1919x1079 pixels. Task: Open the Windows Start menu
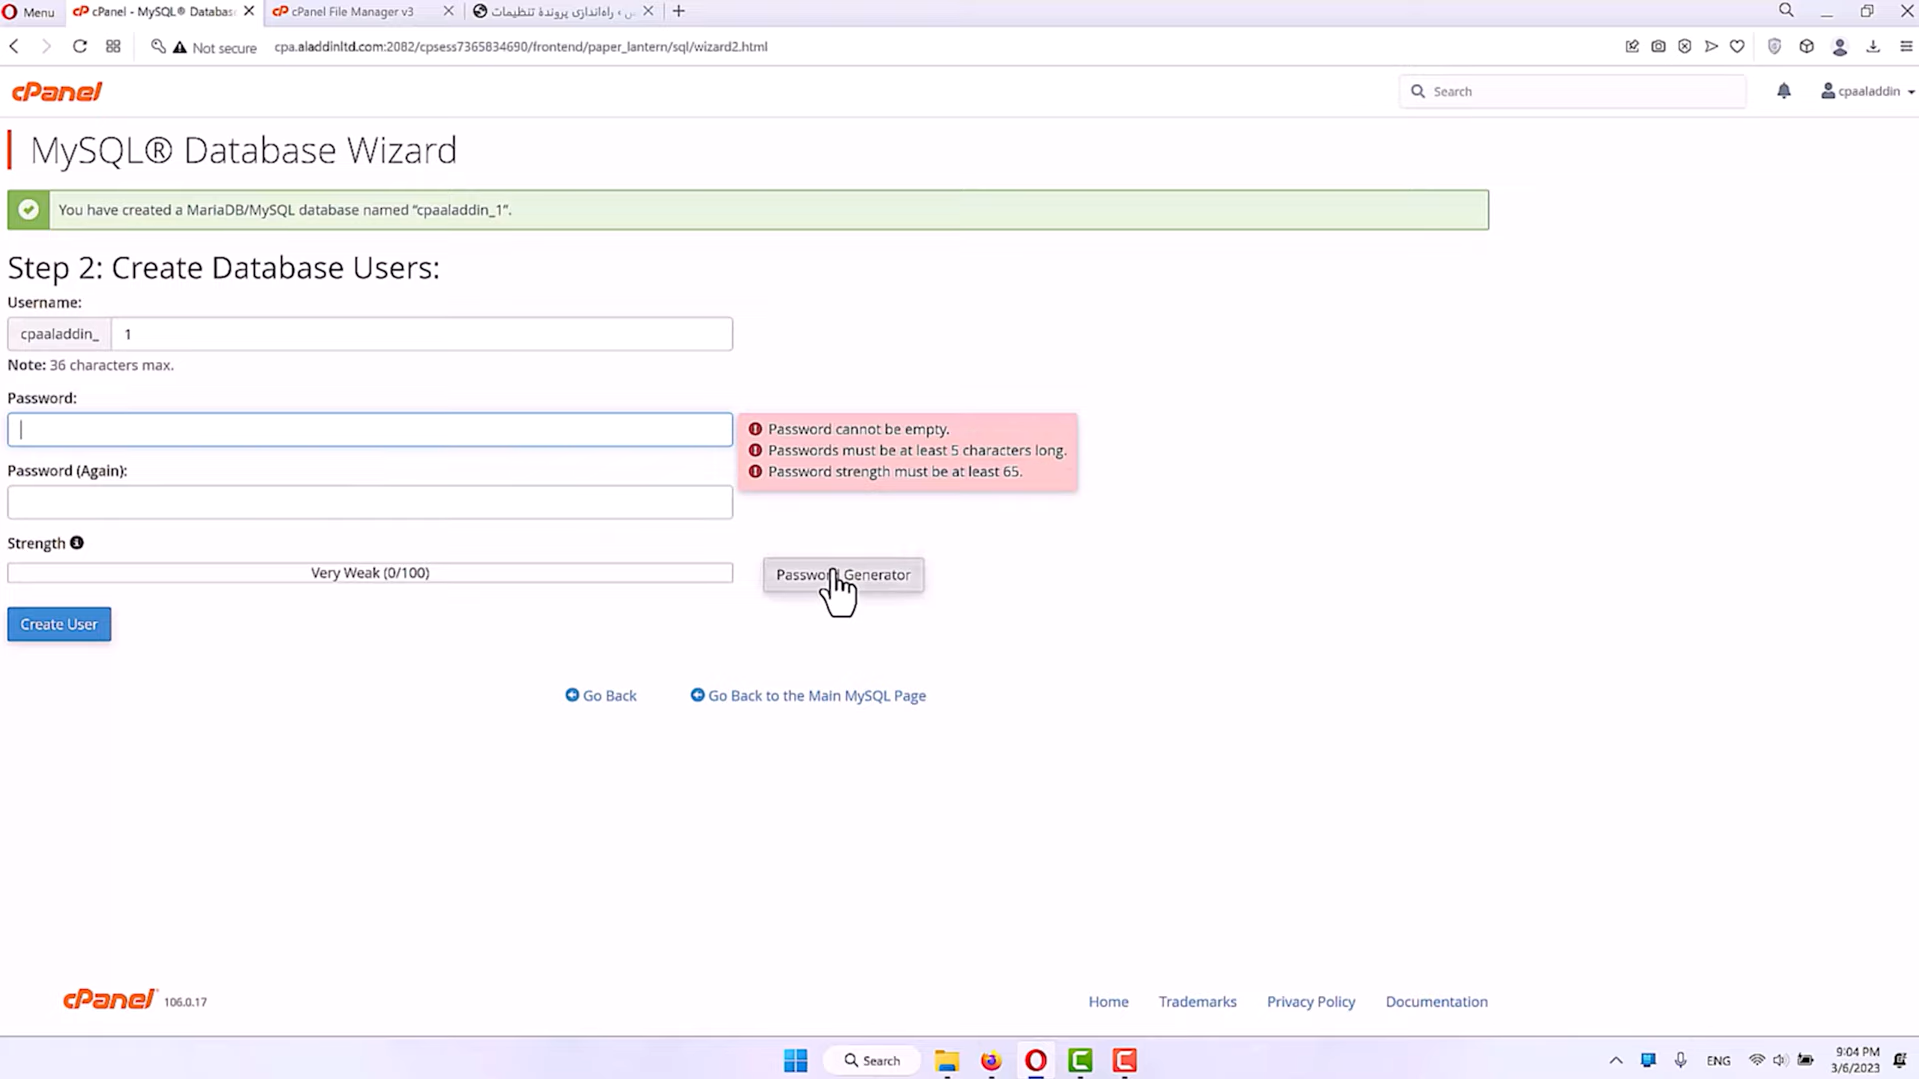tap(796, 1060)
